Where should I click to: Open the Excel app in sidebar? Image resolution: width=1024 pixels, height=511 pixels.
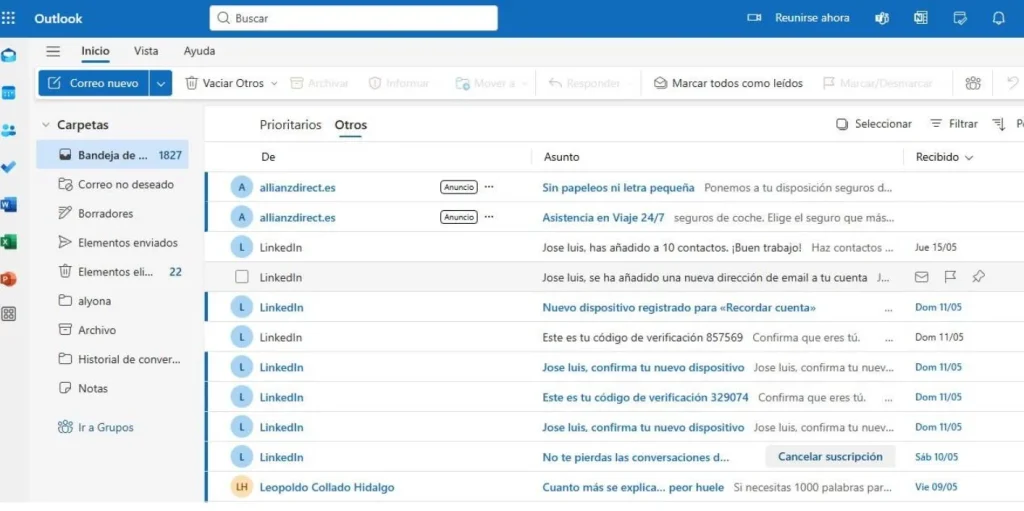click(9, 242)
